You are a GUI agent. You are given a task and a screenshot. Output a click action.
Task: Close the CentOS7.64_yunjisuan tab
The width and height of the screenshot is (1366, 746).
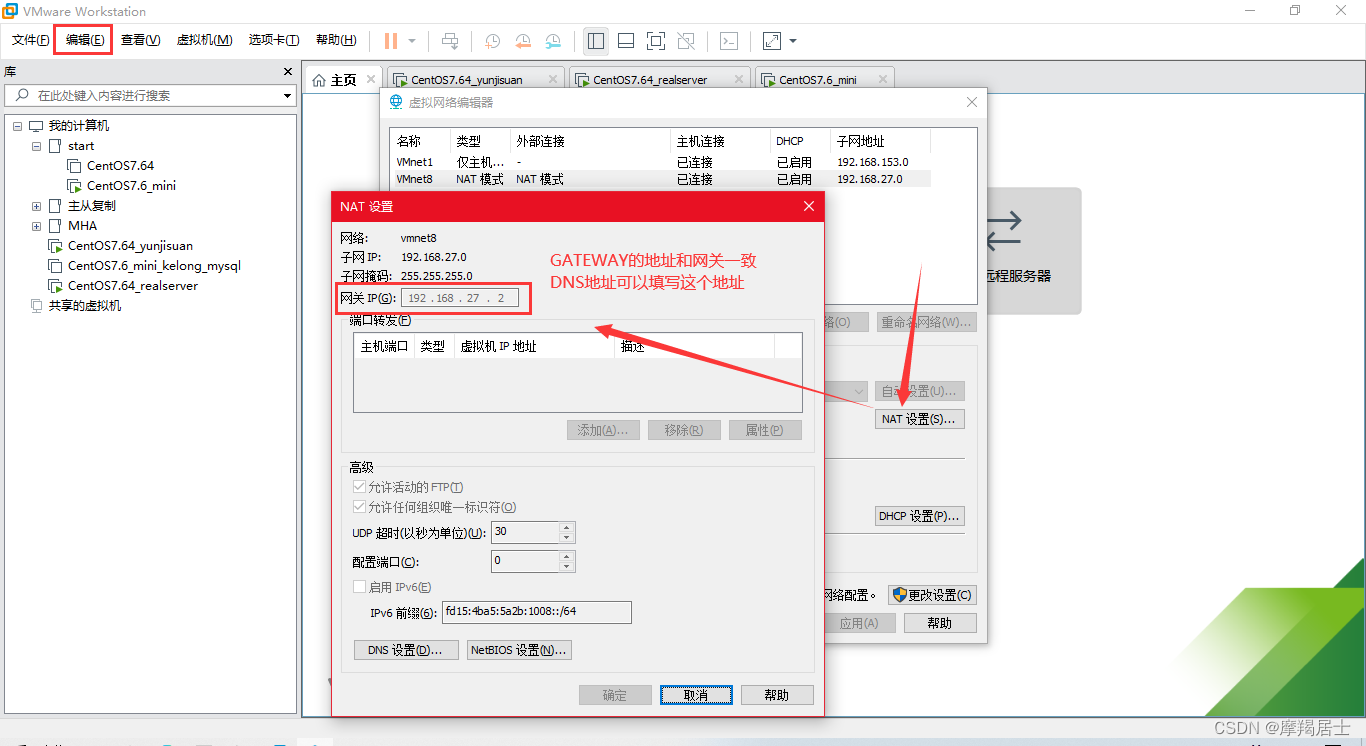553,79
